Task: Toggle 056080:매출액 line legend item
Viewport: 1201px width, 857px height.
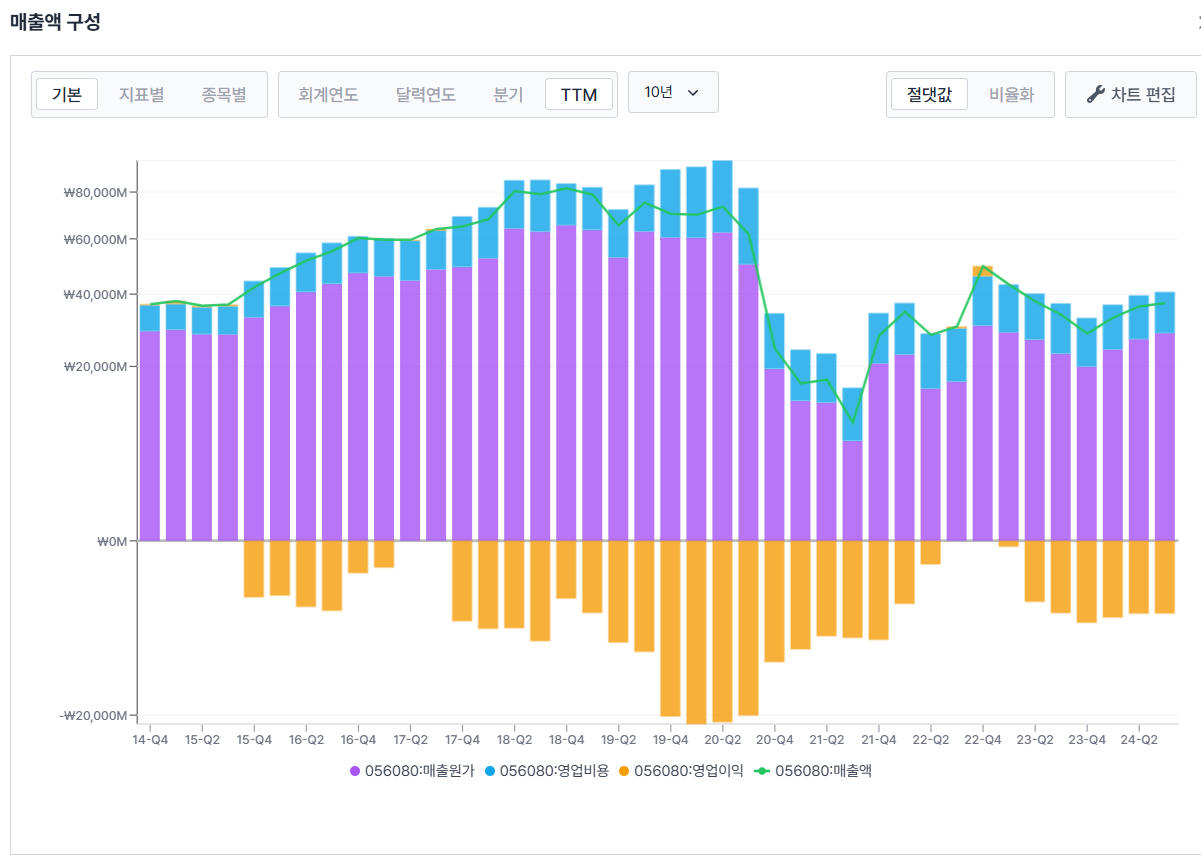Action: point(812,770)
